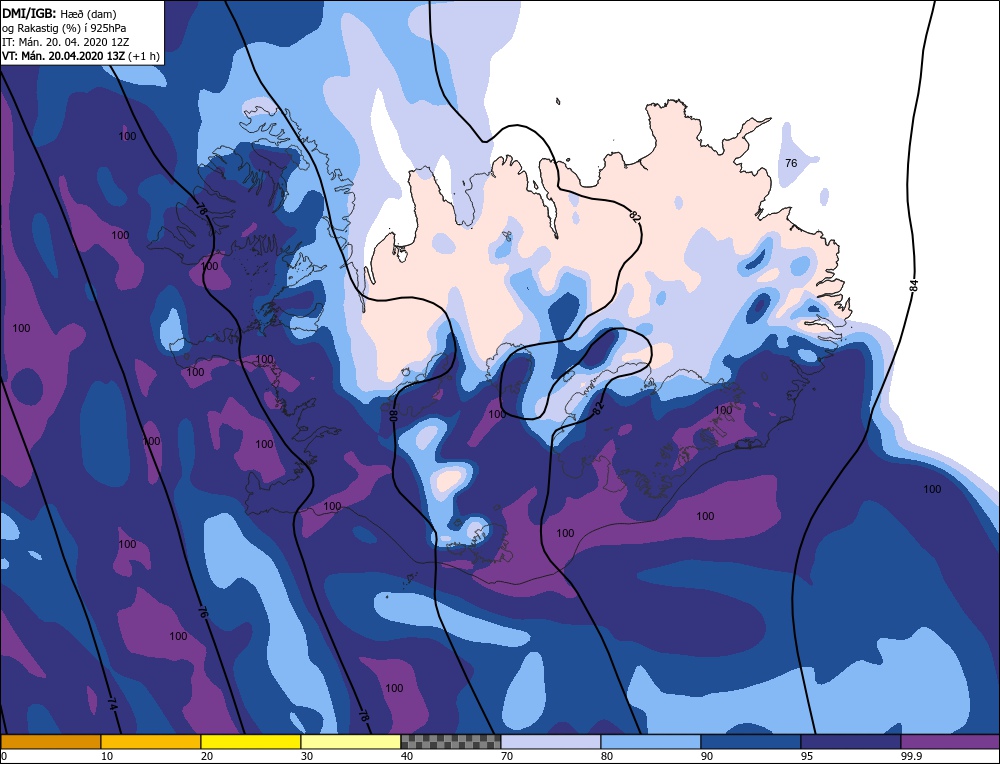Click the title text 'DMI/IGB: Hæð (dam)'
Viewport: 1000px width, 764px height.
(x=59, y=13)
